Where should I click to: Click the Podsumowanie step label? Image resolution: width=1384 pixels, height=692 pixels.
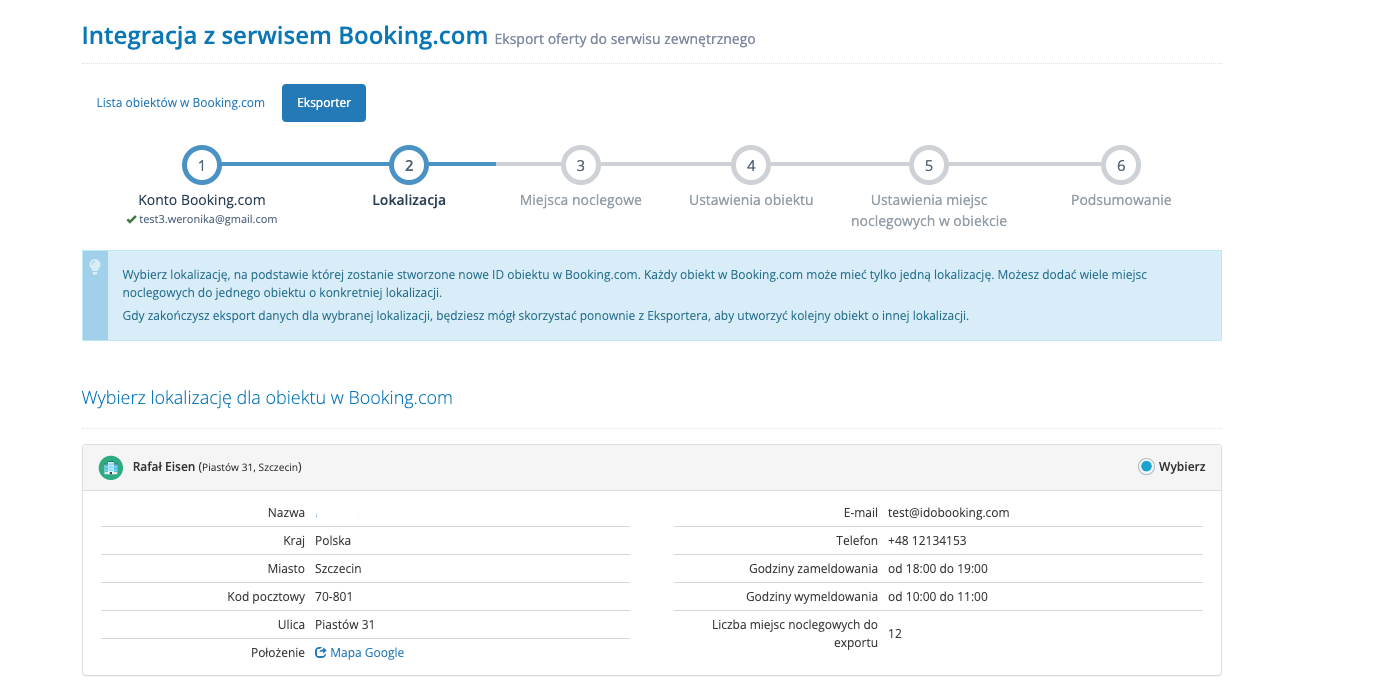point(1121,200)
